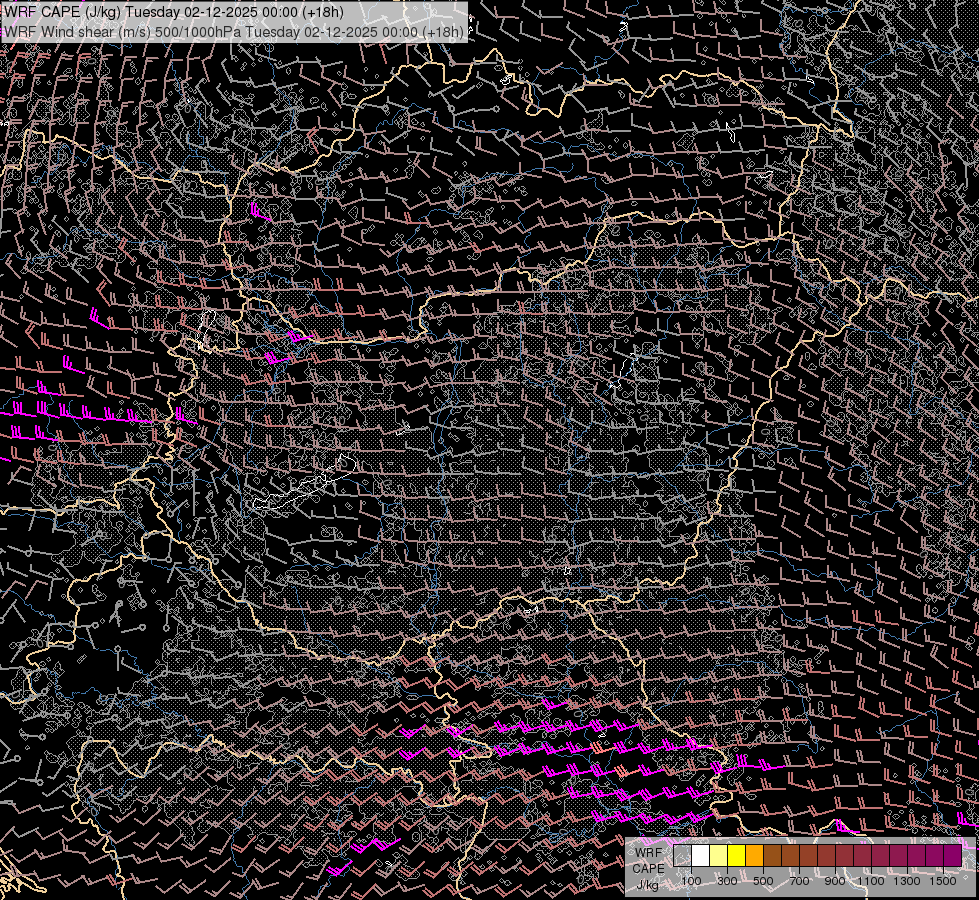Screen dimensions: 979x900
Task: Select the rightmost purple CAPE legend swatch
Action: pos(952,856)
